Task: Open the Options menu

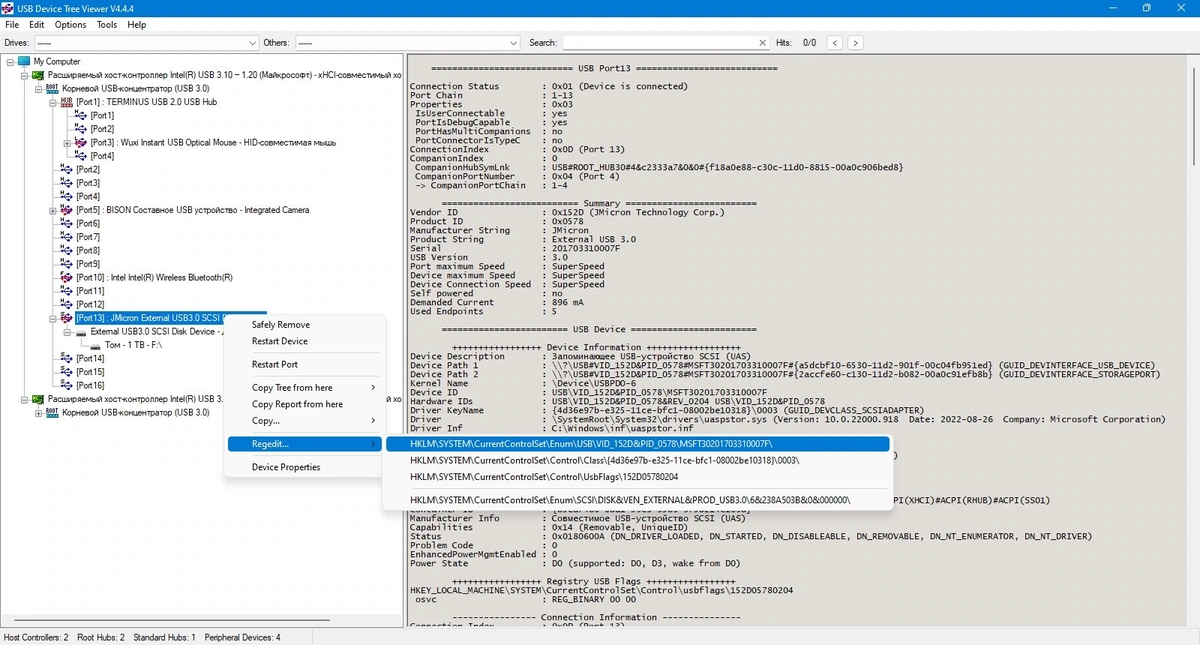Action: [70, 24]
